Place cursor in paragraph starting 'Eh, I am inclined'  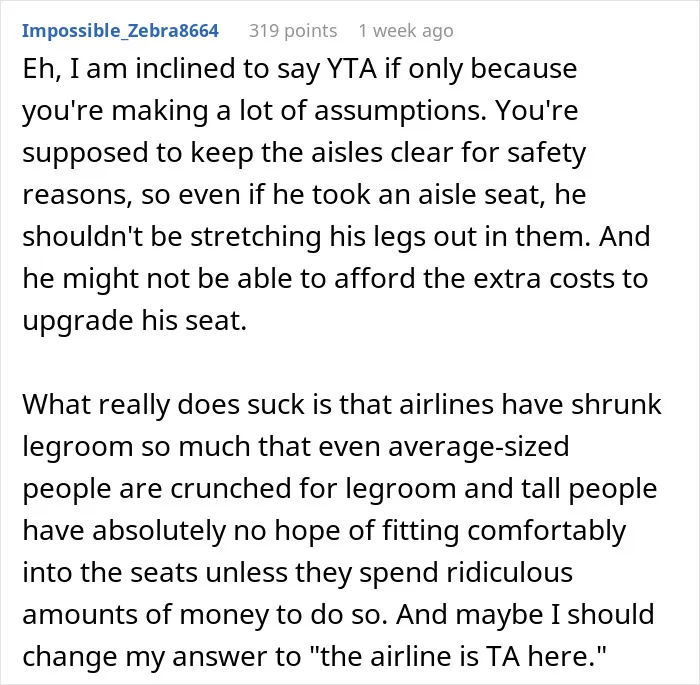(x=336, y=194)
